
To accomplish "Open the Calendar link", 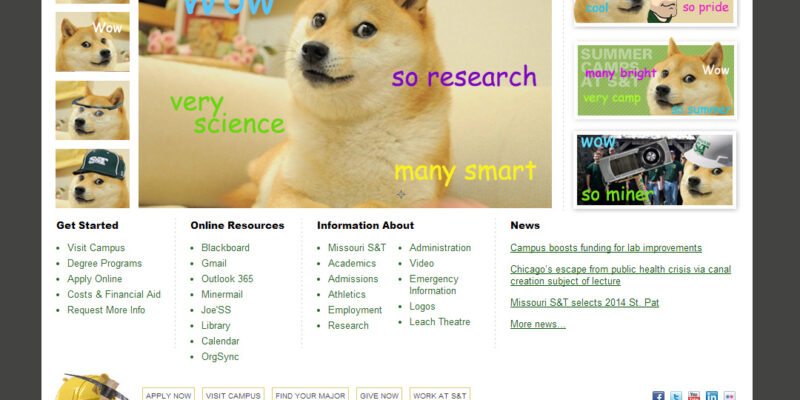I will (220, 341).
